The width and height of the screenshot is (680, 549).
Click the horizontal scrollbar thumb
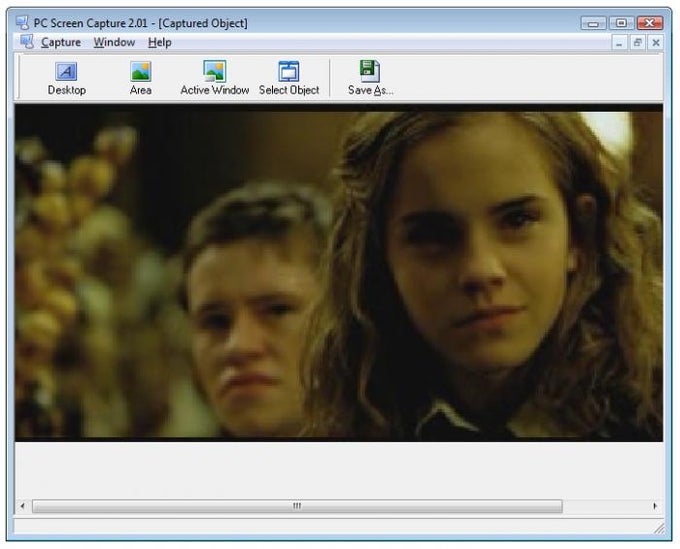point(297,506)
